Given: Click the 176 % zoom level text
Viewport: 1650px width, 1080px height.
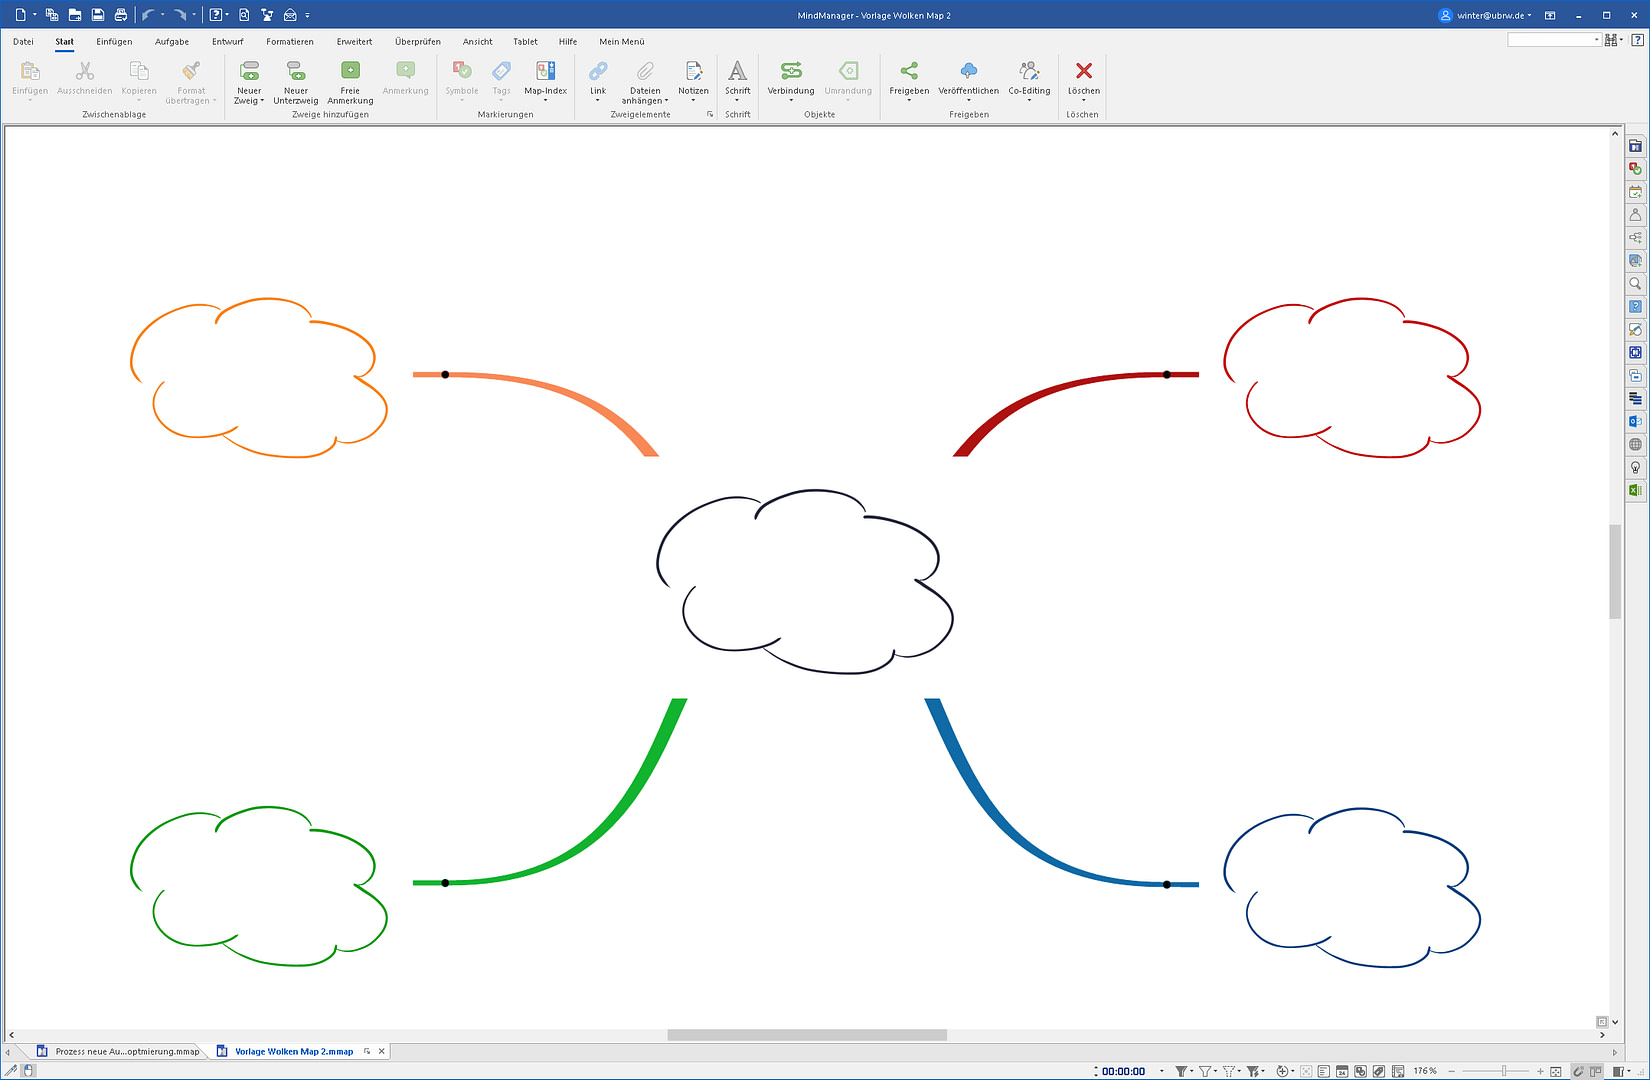Looking at the screenshot, I should pyautogui.click(x=1425, y=1071).
